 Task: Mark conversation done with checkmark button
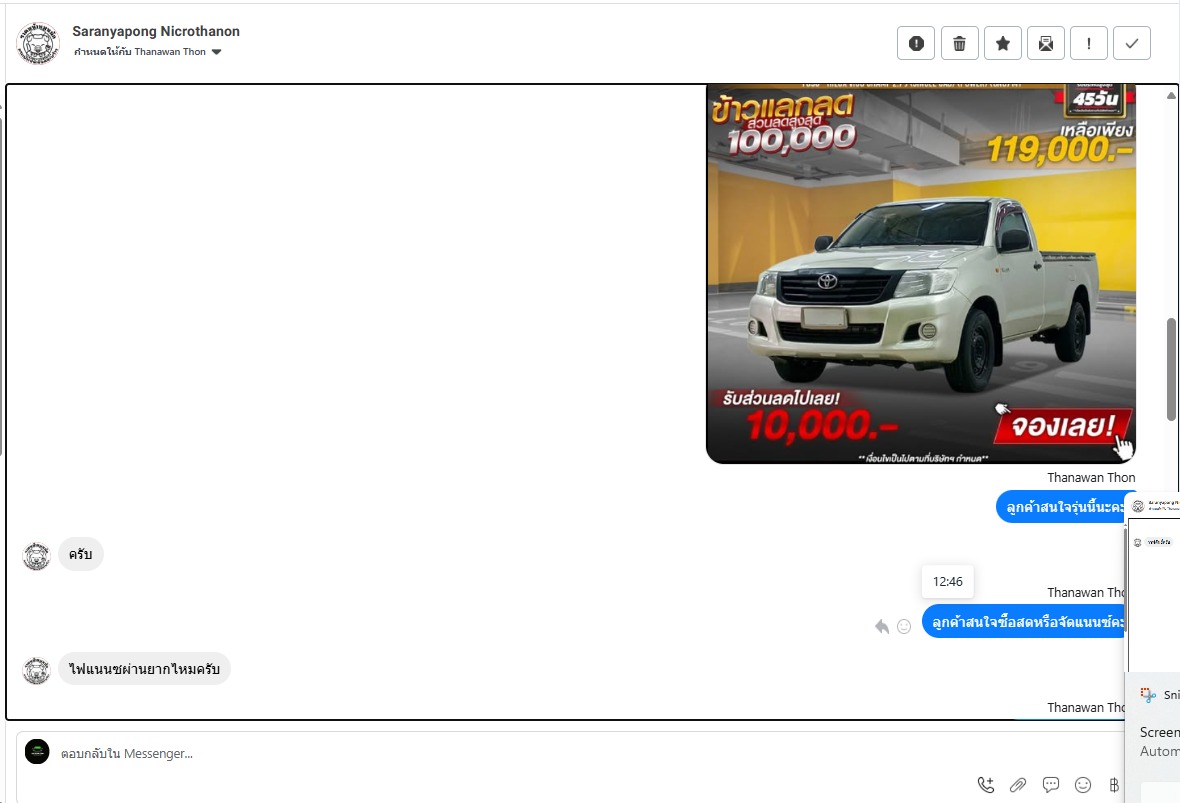tap(1132, 43)
